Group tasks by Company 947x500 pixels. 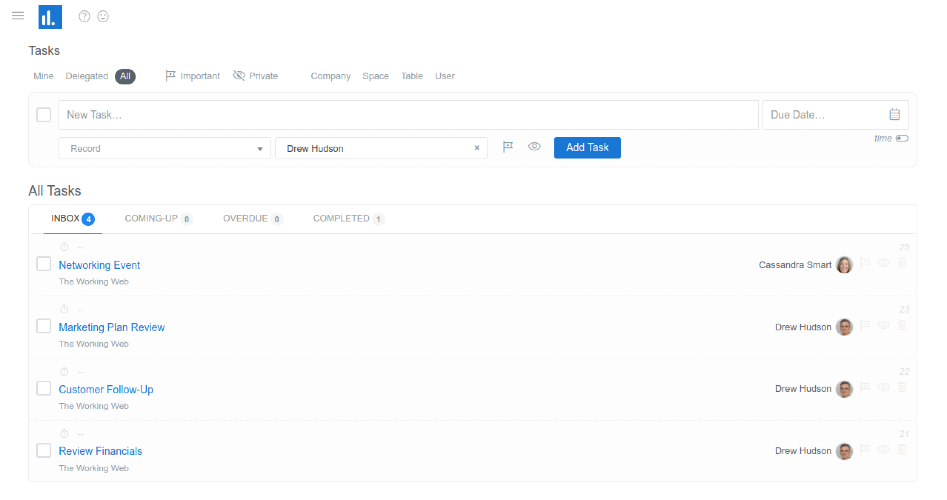(330, 76)
